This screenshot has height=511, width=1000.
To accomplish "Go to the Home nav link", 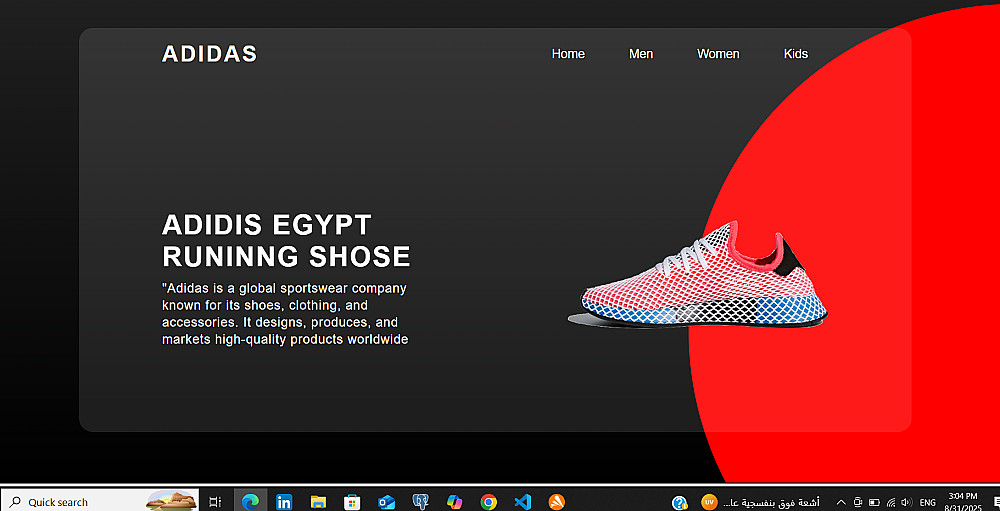I will pyautogui.click(x=568, y=54).
